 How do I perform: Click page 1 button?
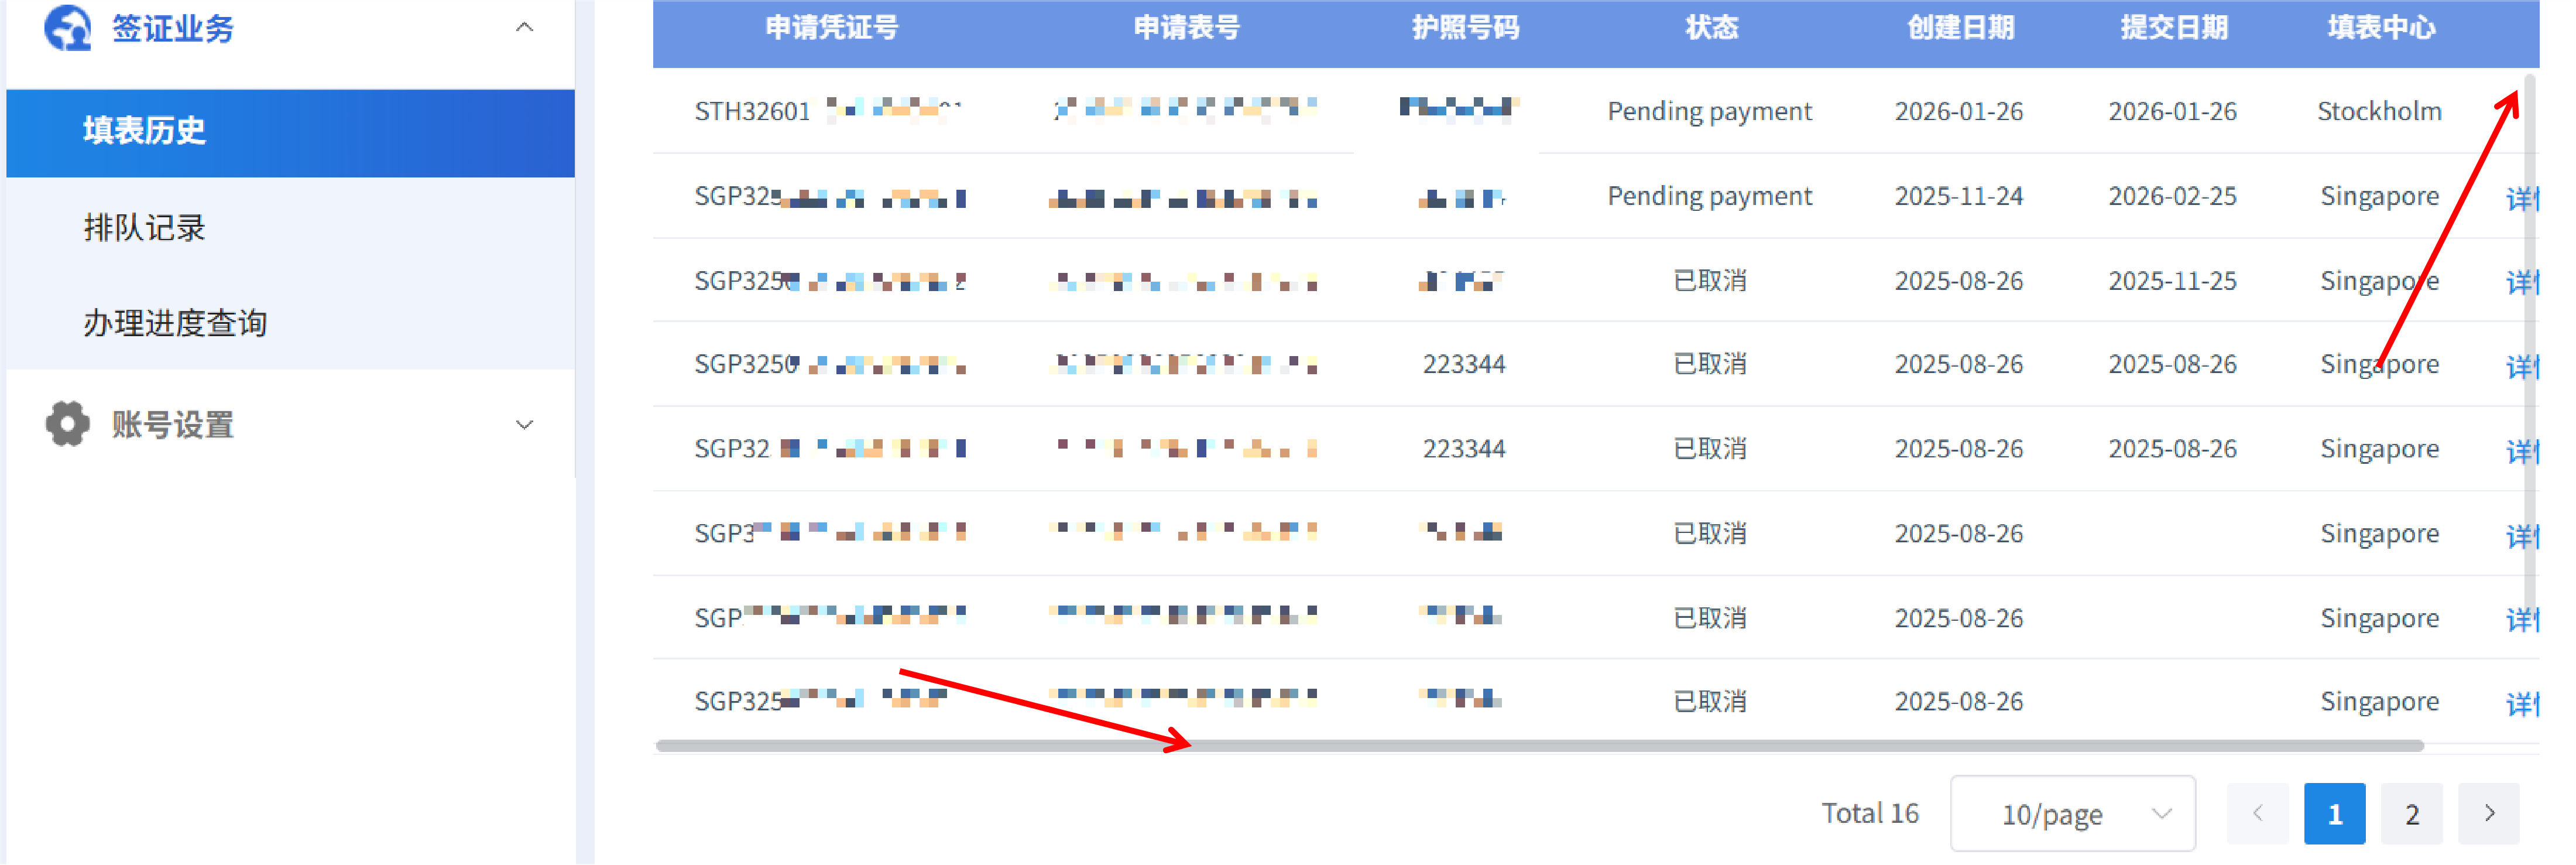tap(2334, 814)
